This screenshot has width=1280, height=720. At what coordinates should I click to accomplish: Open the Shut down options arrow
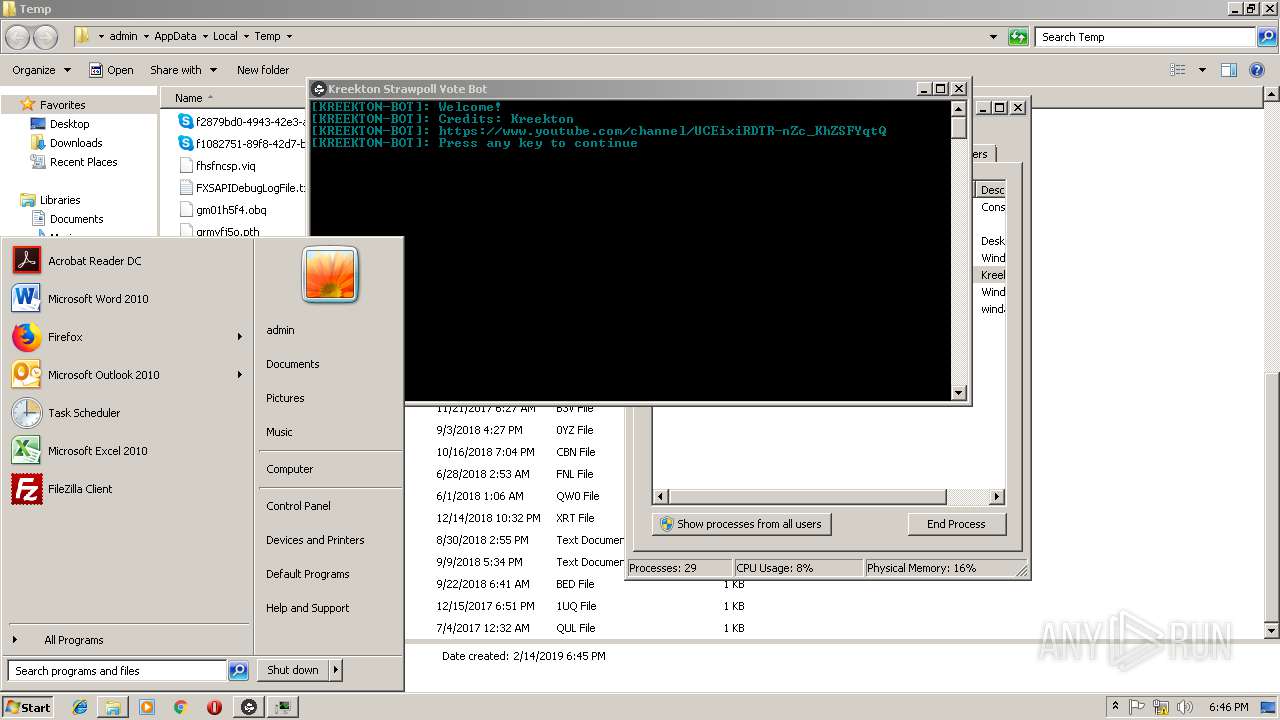coord(336,670)
